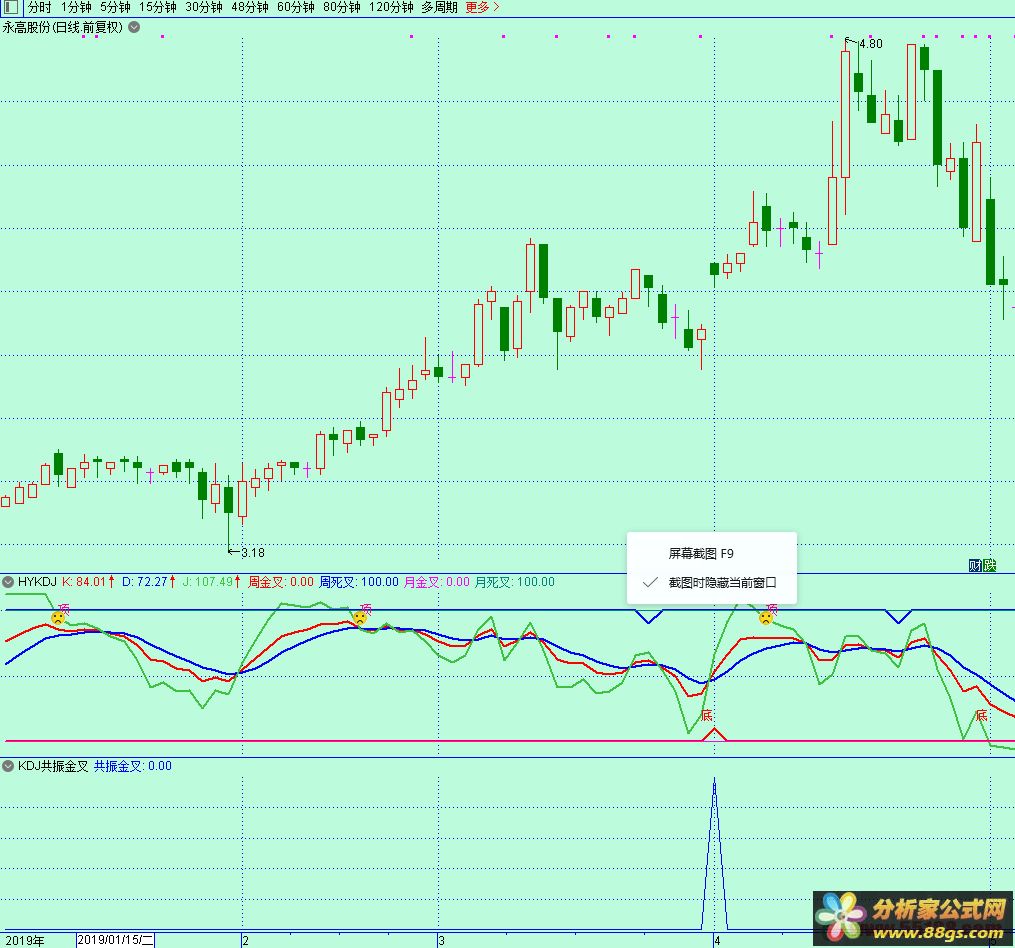Screen dimensions: 1015x948
Task: Select the 5分钟 period tab
Action: pyautogui.click(x=115, y=8)
